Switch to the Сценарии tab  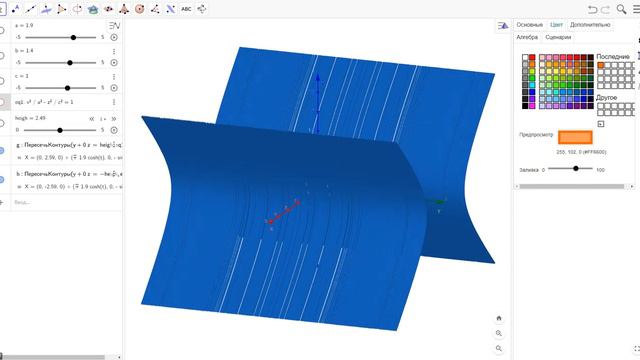(x=558, y=37)
